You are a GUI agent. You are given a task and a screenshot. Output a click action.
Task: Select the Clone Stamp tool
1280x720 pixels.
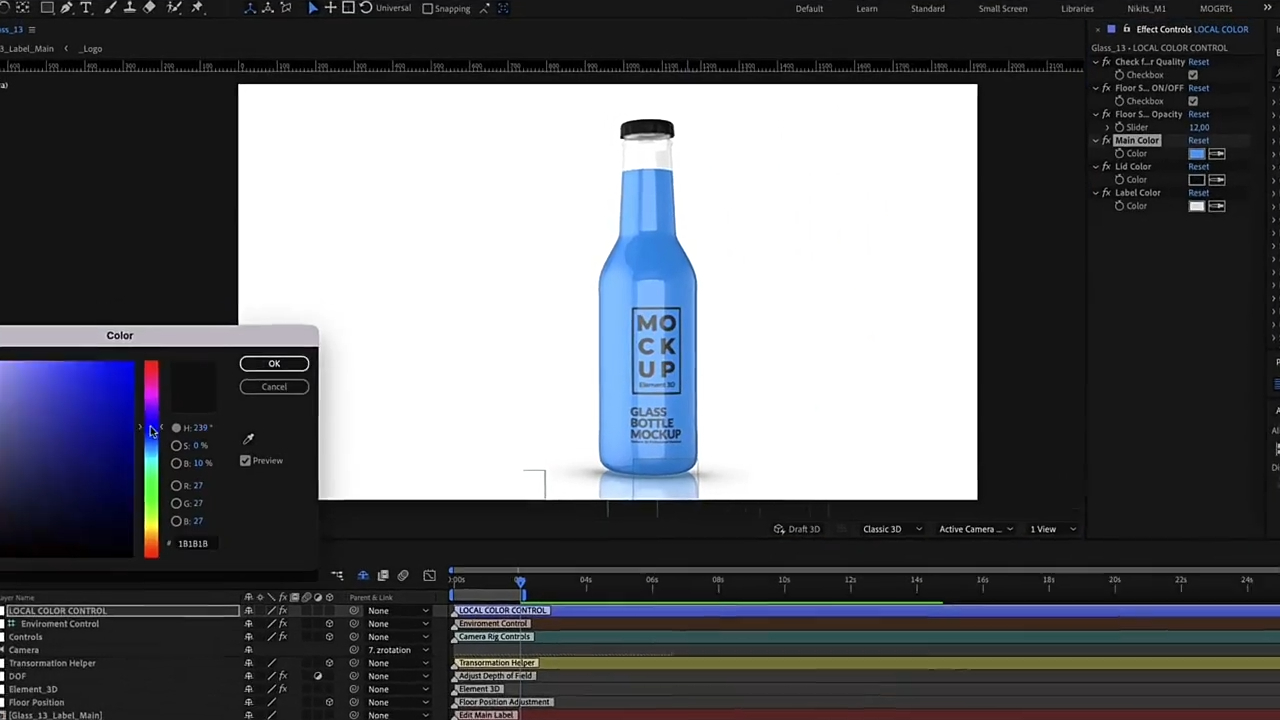[128, 8]
